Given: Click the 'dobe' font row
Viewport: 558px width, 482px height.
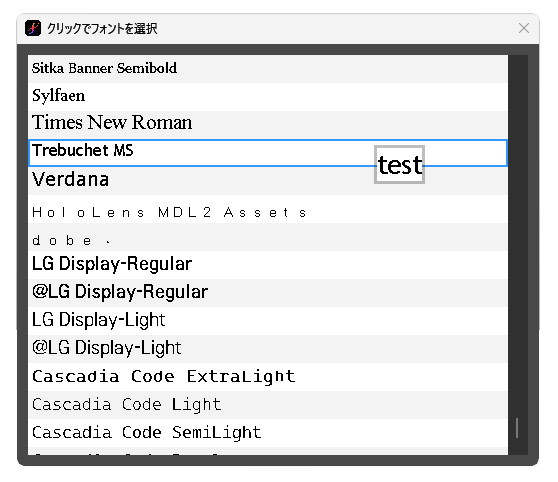Looking at the screenshot, I should (268, 237).
